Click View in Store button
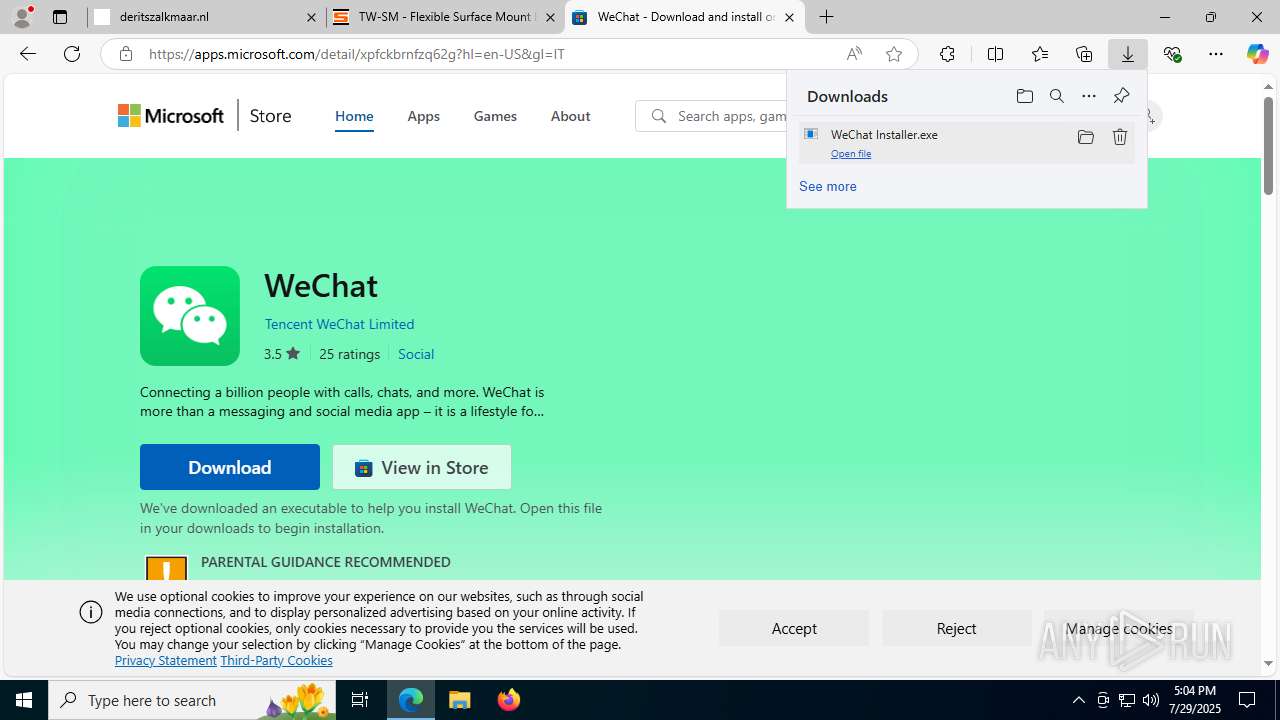Viewport: 1280px width, 720px height. [422, 467]
